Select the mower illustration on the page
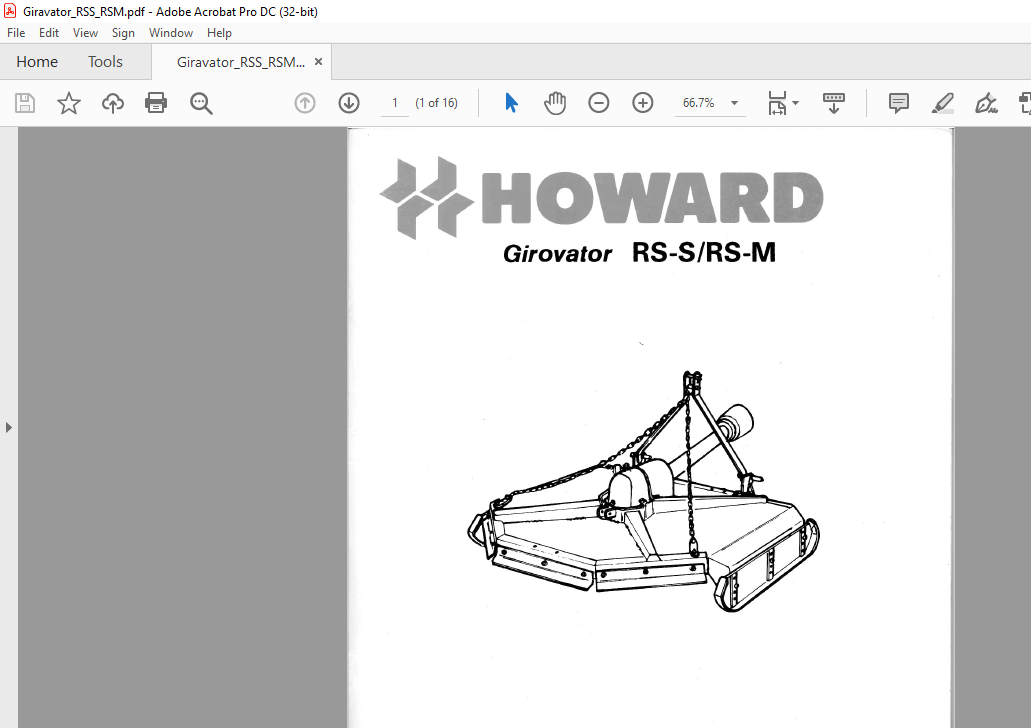Viewport: 1031px width, 728px height. coord(643,491)
